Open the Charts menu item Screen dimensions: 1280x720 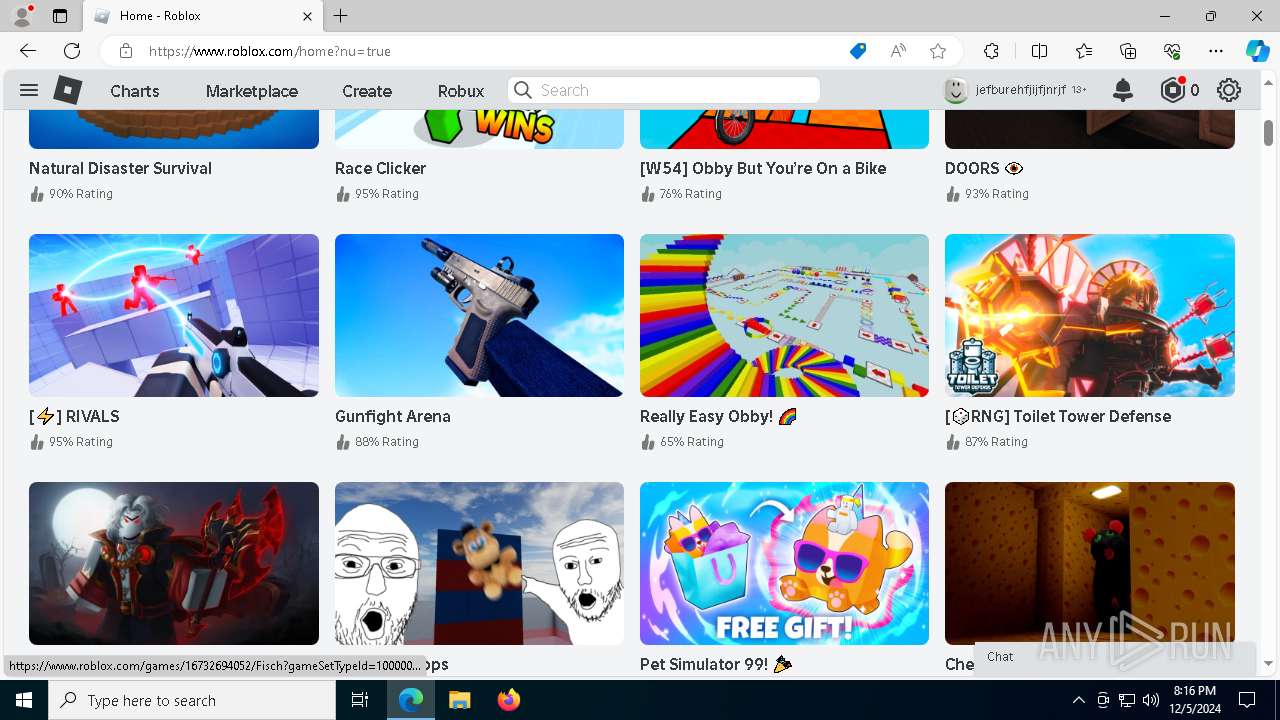[135, 91]
